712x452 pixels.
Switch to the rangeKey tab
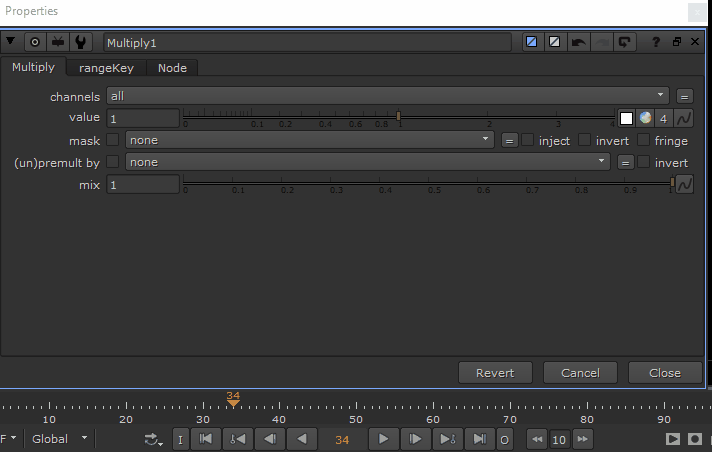tap(106, 68)
